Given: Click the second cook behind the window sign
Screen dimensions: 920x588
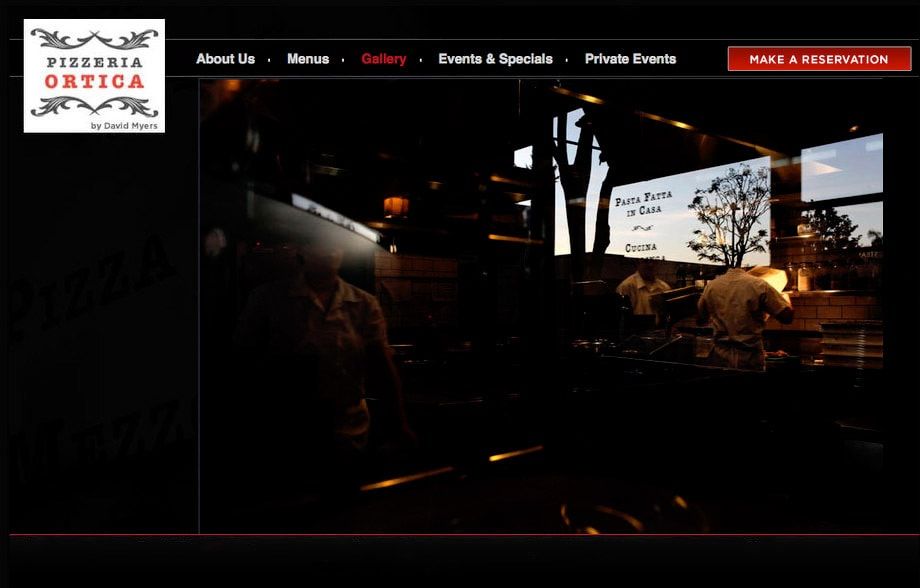Looking at the screenshot, I should pos(643,292).
